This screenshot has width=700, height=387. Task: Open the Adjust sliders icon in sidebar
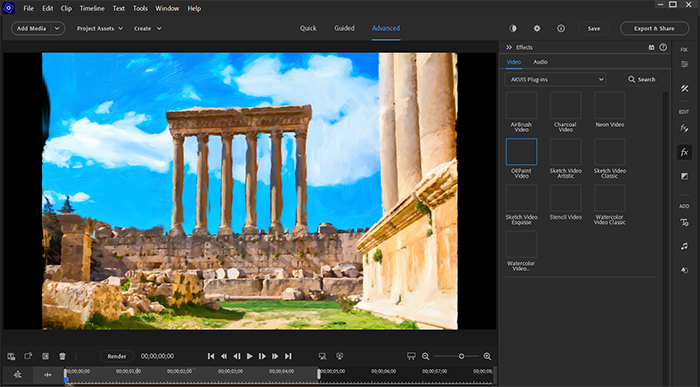[684, 65]
